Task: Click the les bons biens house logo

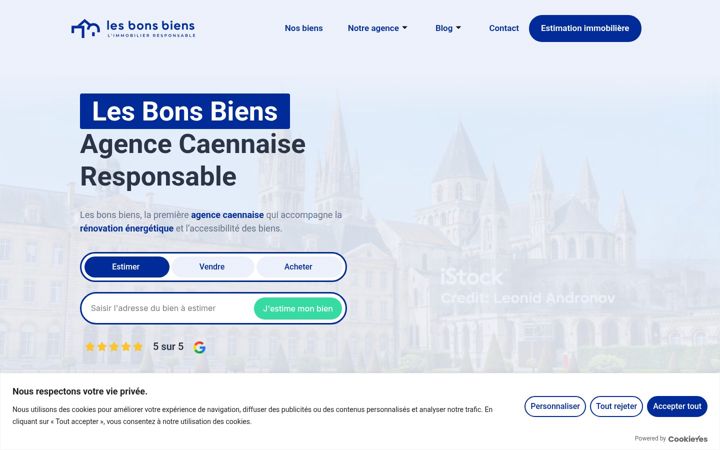Action: coord(133,28)
